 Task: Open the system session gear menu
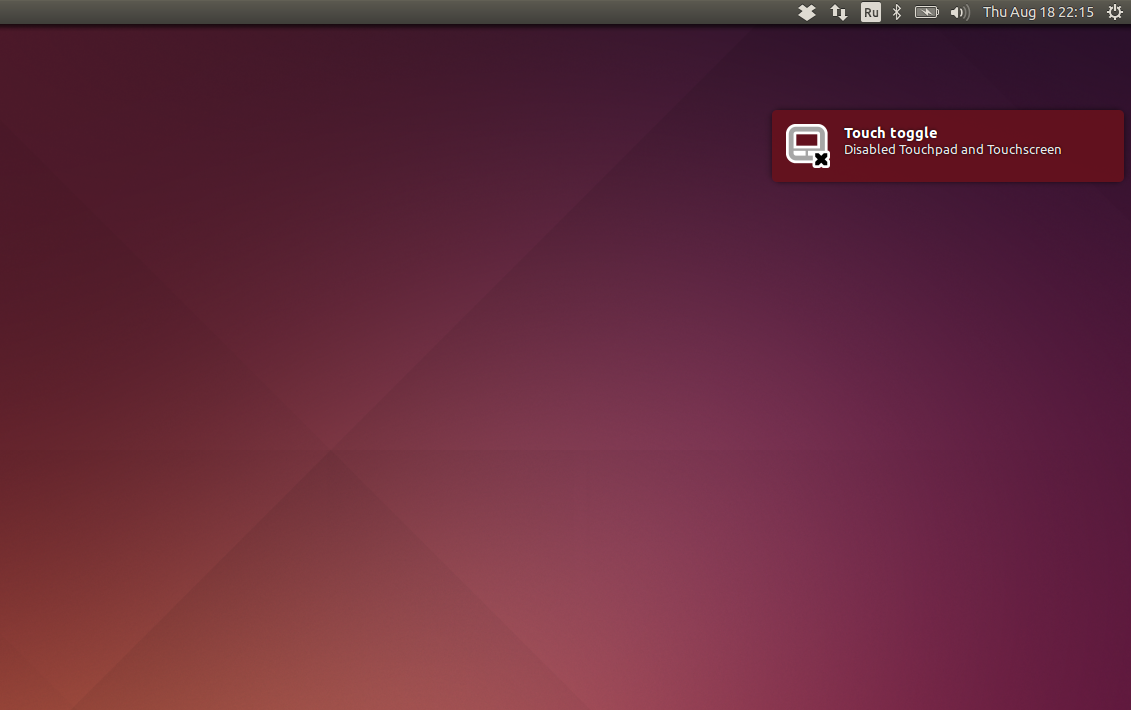tap(1114, 12)
